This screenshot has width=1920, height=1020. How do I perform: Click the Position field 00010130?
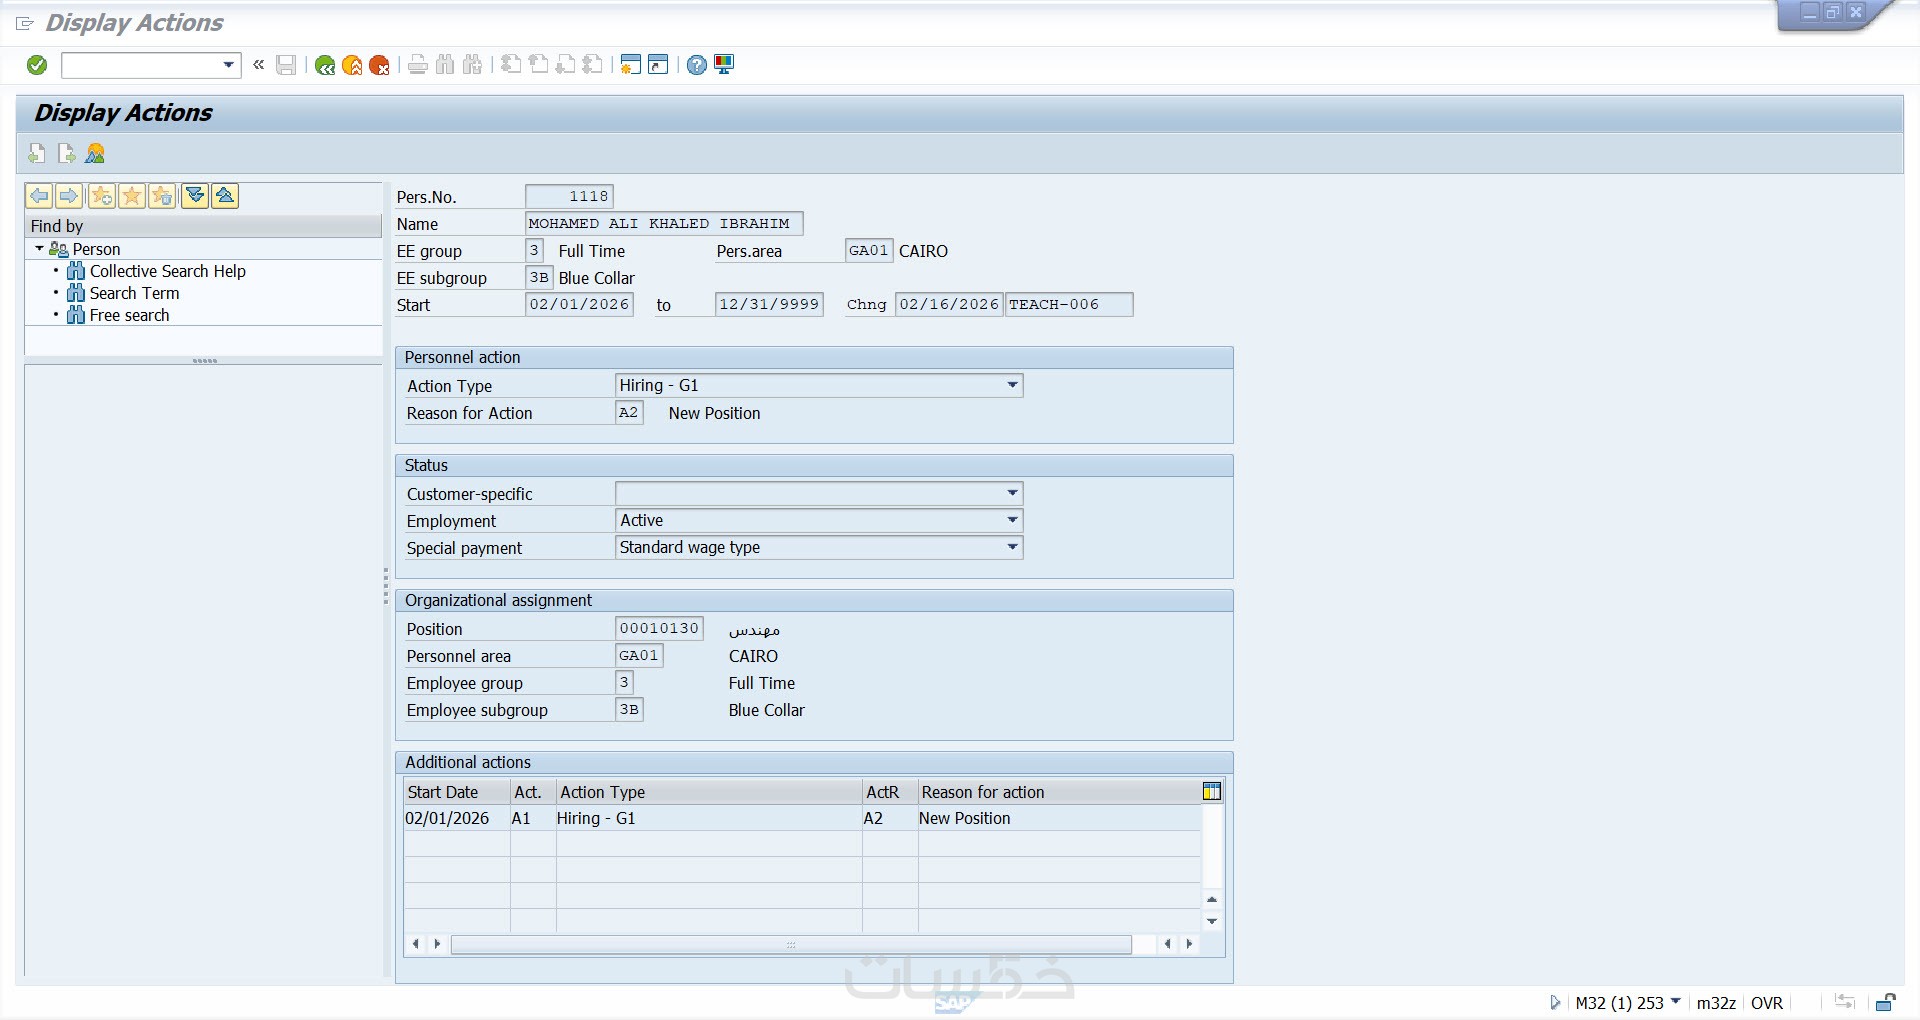tap(659, 628)
